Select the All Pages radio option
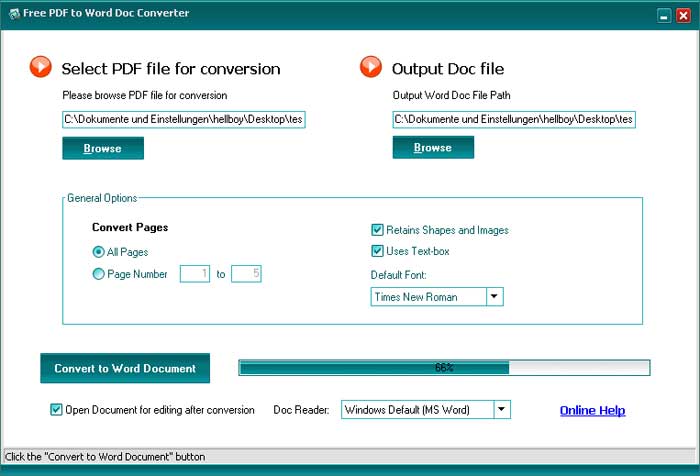This screenshot has height=476, width=700. click(98, 252)
